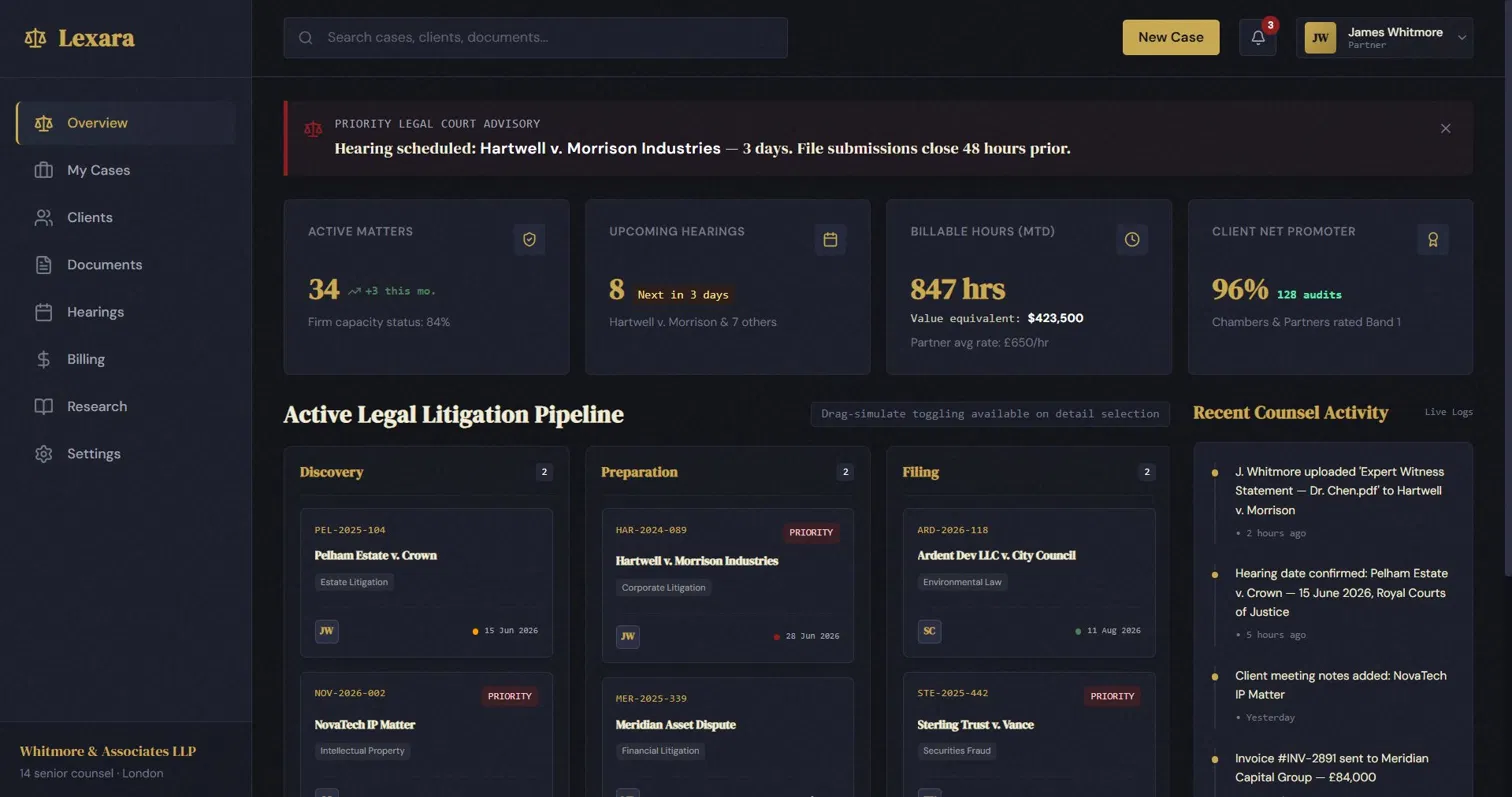Click the Discovery column count badge
1512x797 pixels.
(544, 472)
